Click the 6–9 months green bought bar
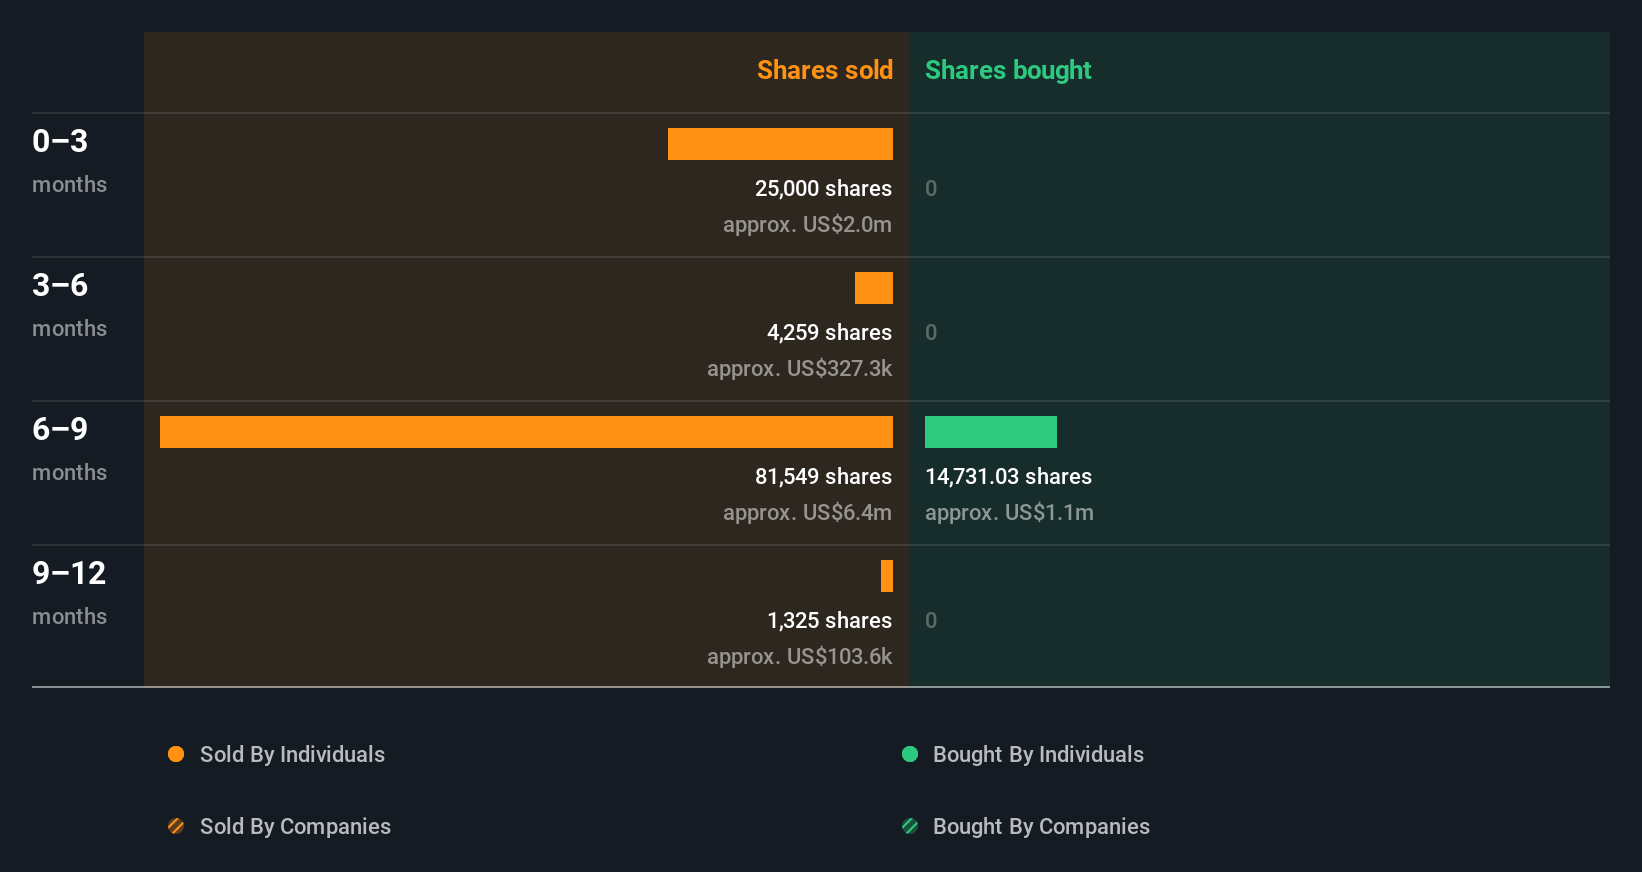Screen dimensions: 1642x872 tap(991, 432)
